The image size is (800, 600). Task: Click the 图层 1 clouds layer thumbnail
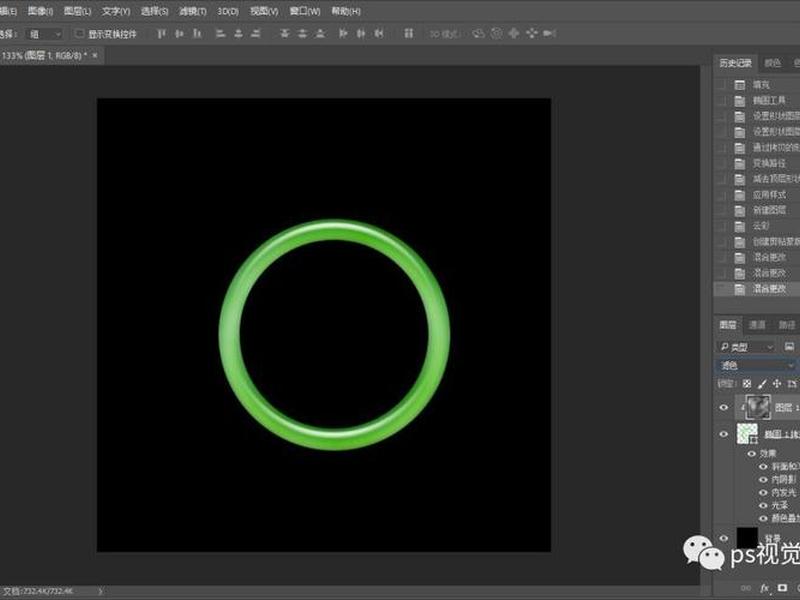pyautogui.click(x=758, y=407)
